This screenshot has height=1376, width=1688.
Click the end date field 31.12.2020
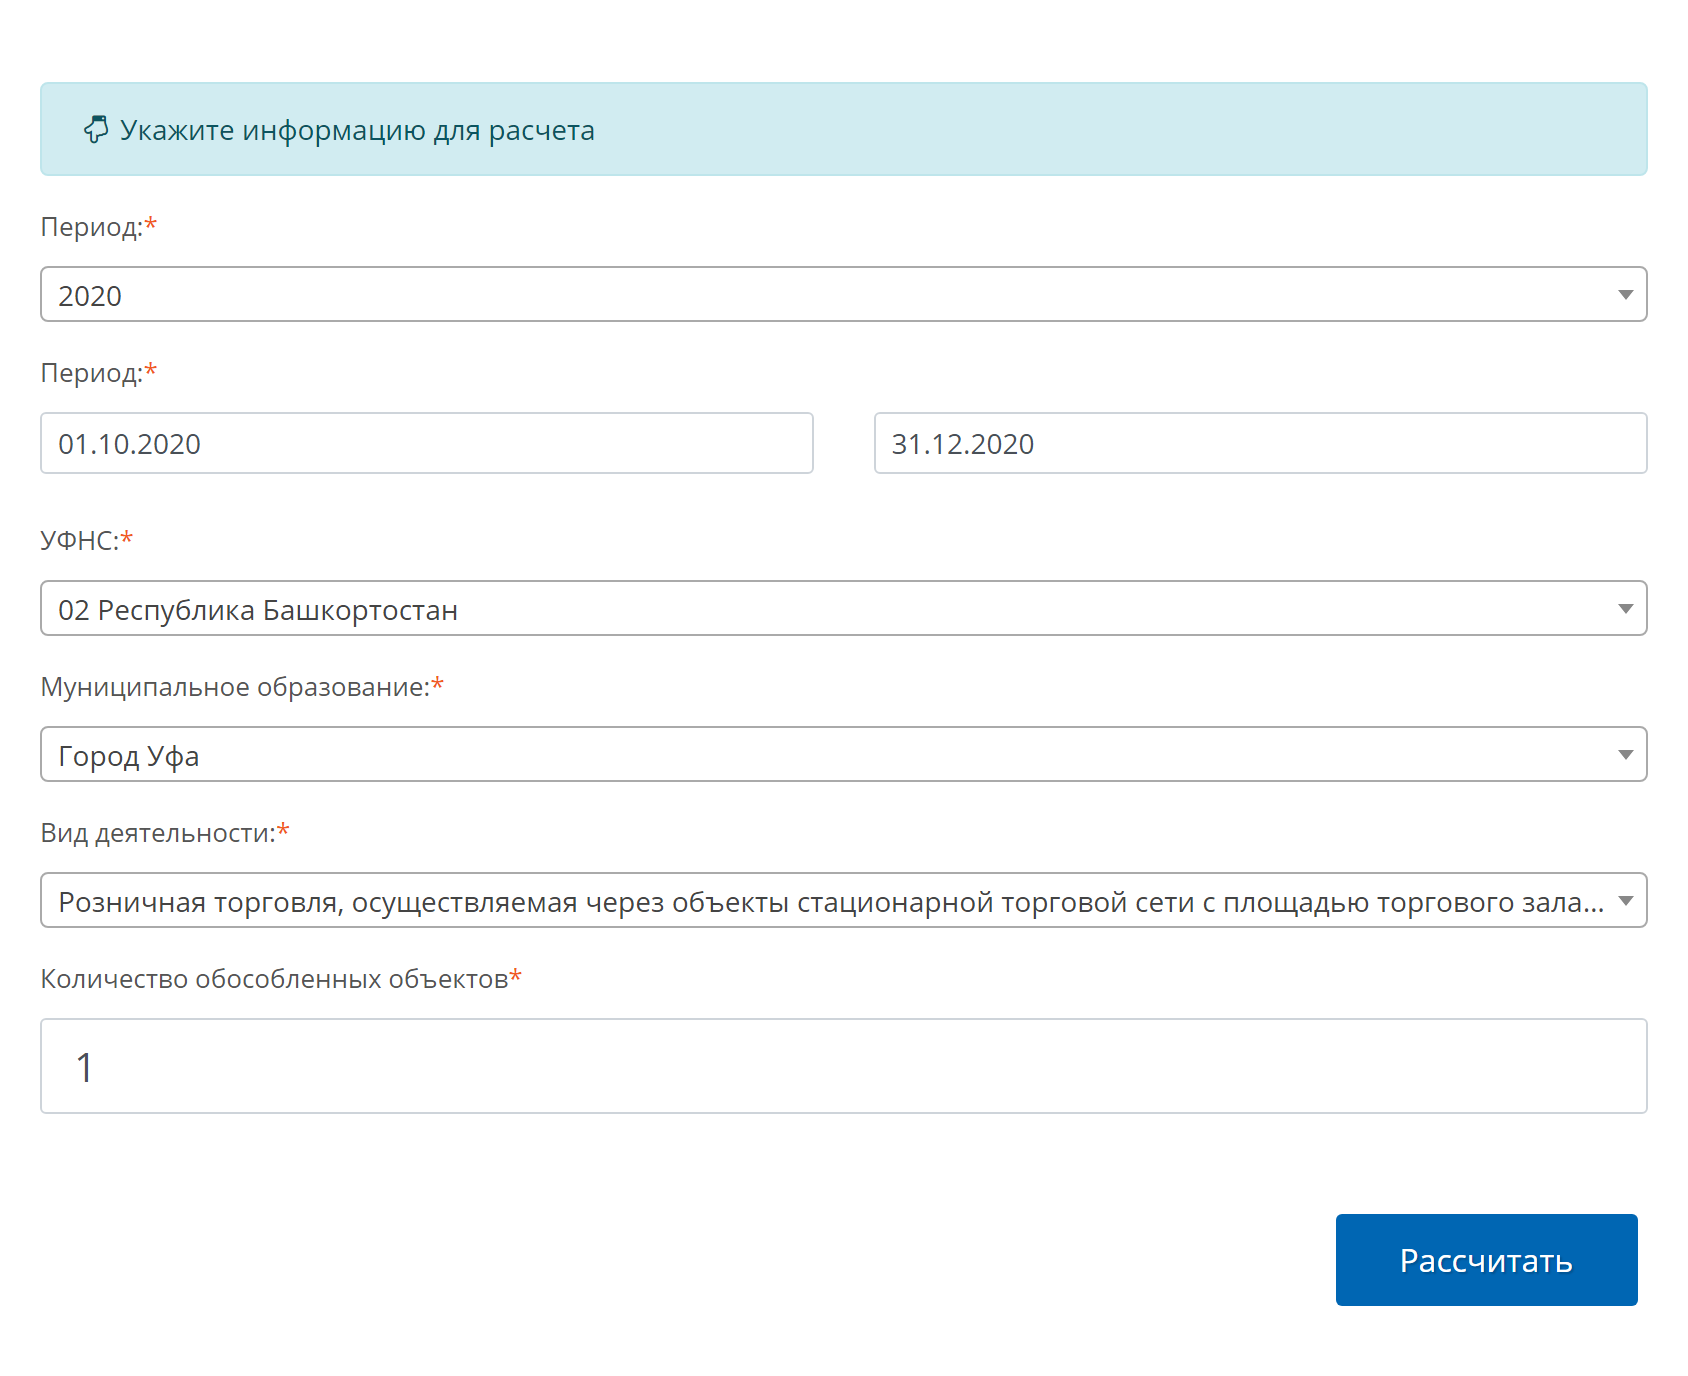coord(1260,443)
